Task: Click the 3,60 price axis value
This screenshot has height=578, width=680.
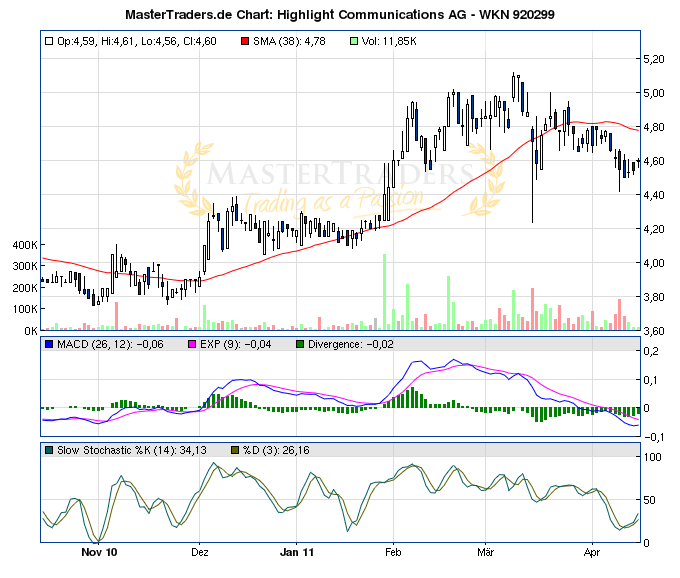Action: 654,331
